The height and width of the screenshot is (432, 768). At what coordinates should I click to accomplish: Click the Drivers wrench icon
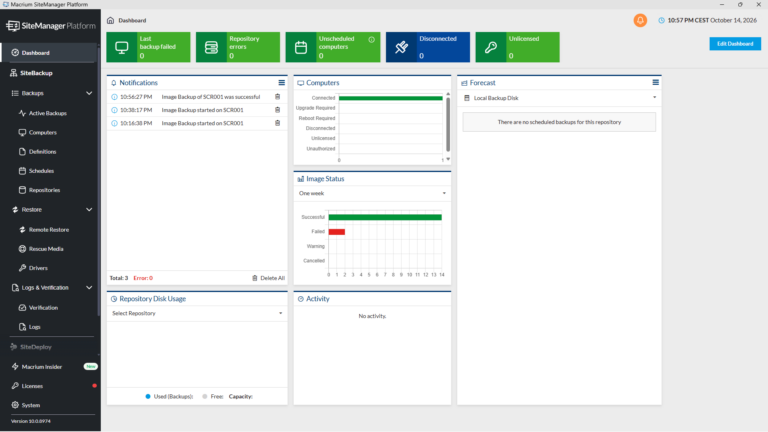tap(22, 268)
